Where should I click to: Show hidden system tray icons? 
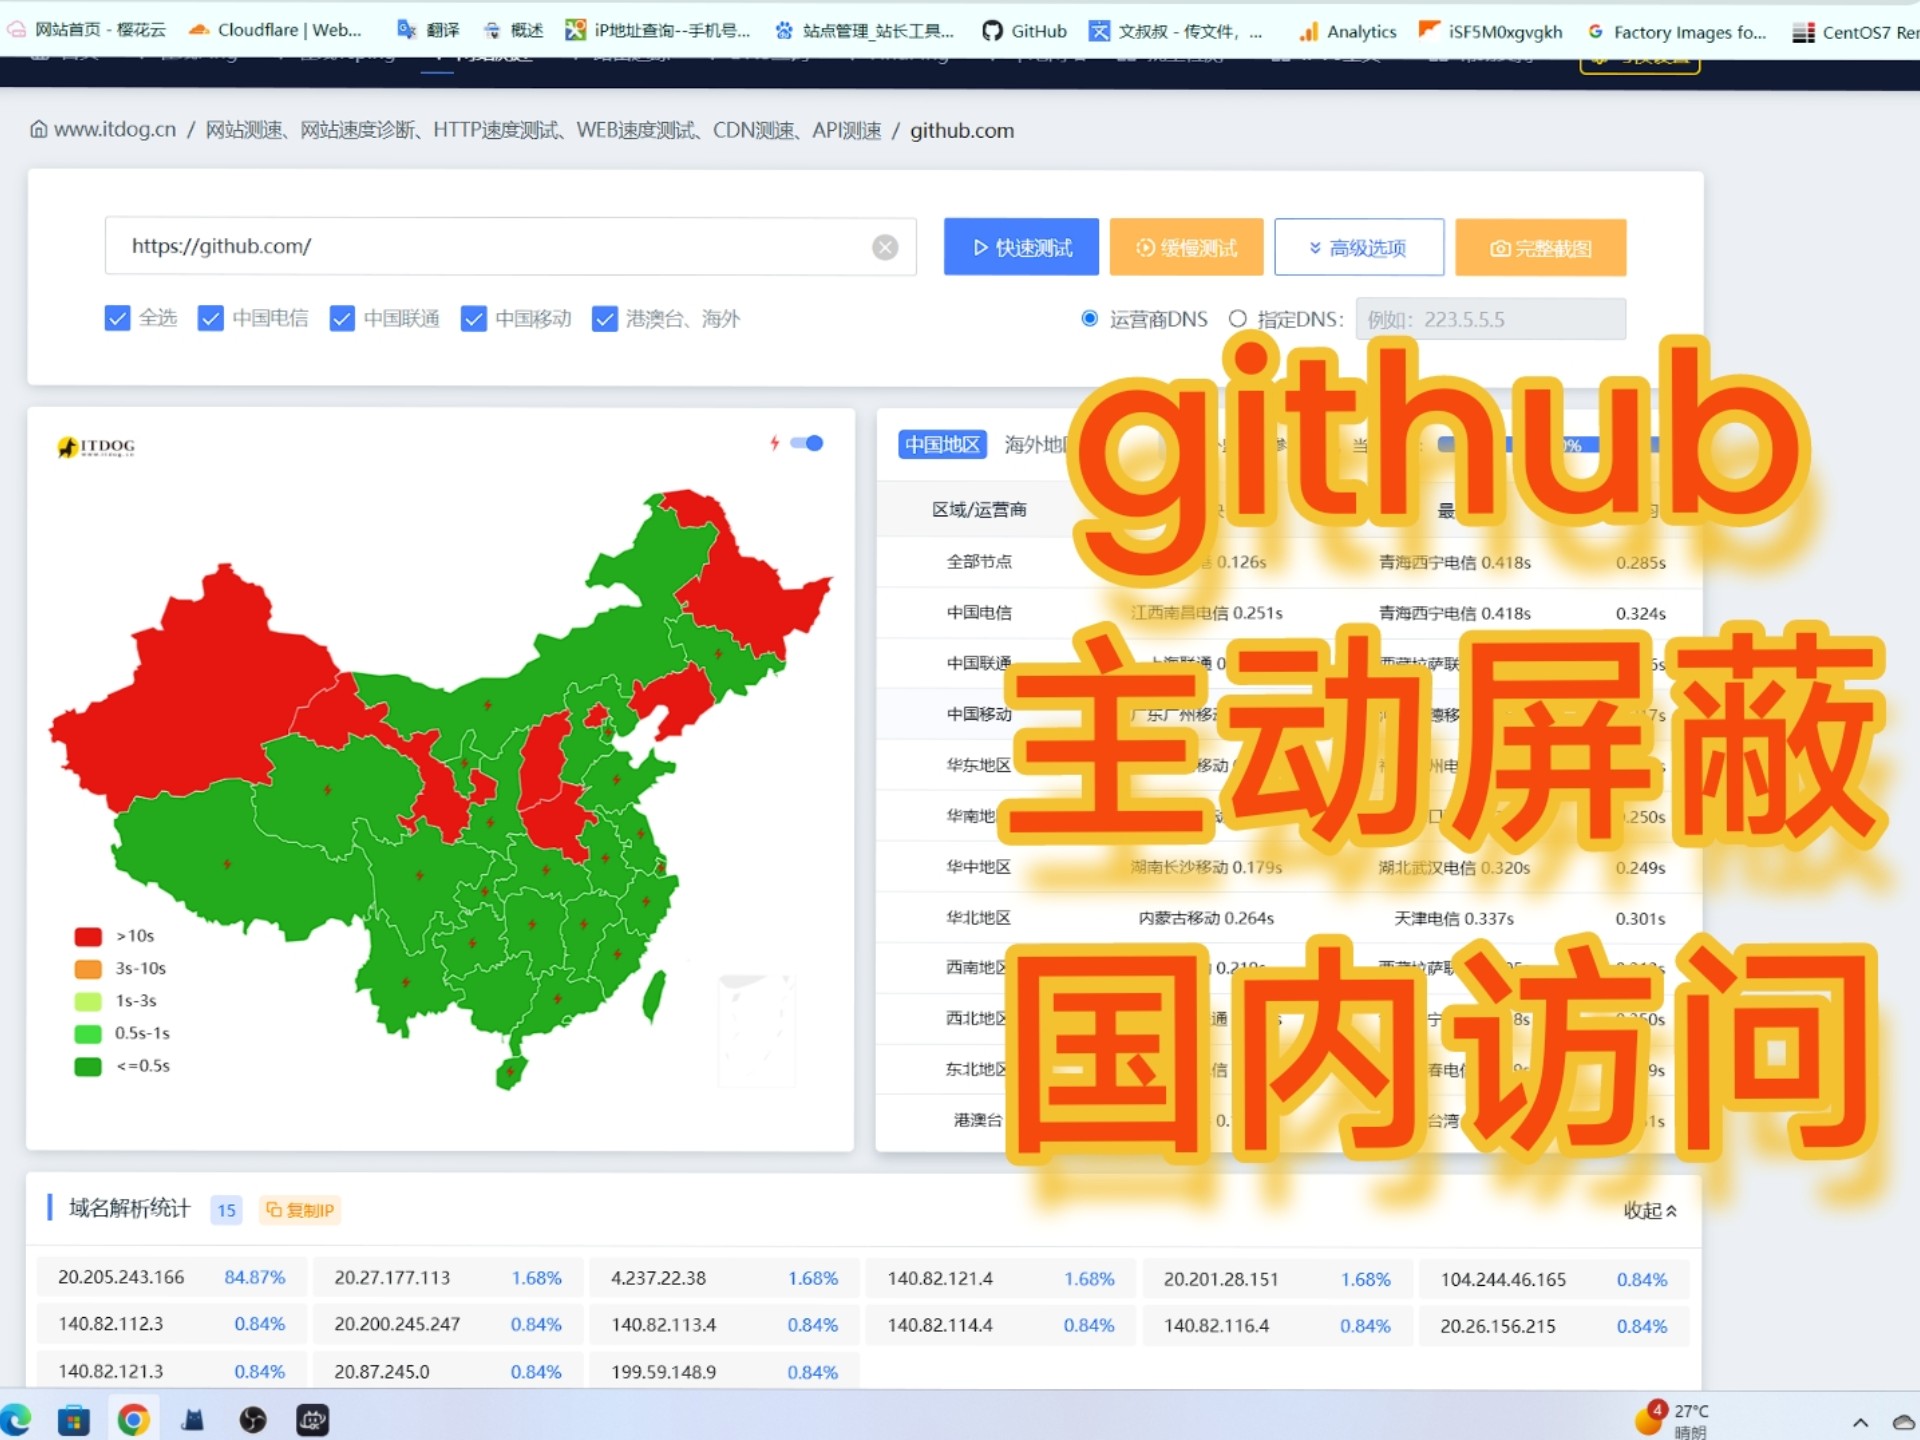point(1860,1422)
